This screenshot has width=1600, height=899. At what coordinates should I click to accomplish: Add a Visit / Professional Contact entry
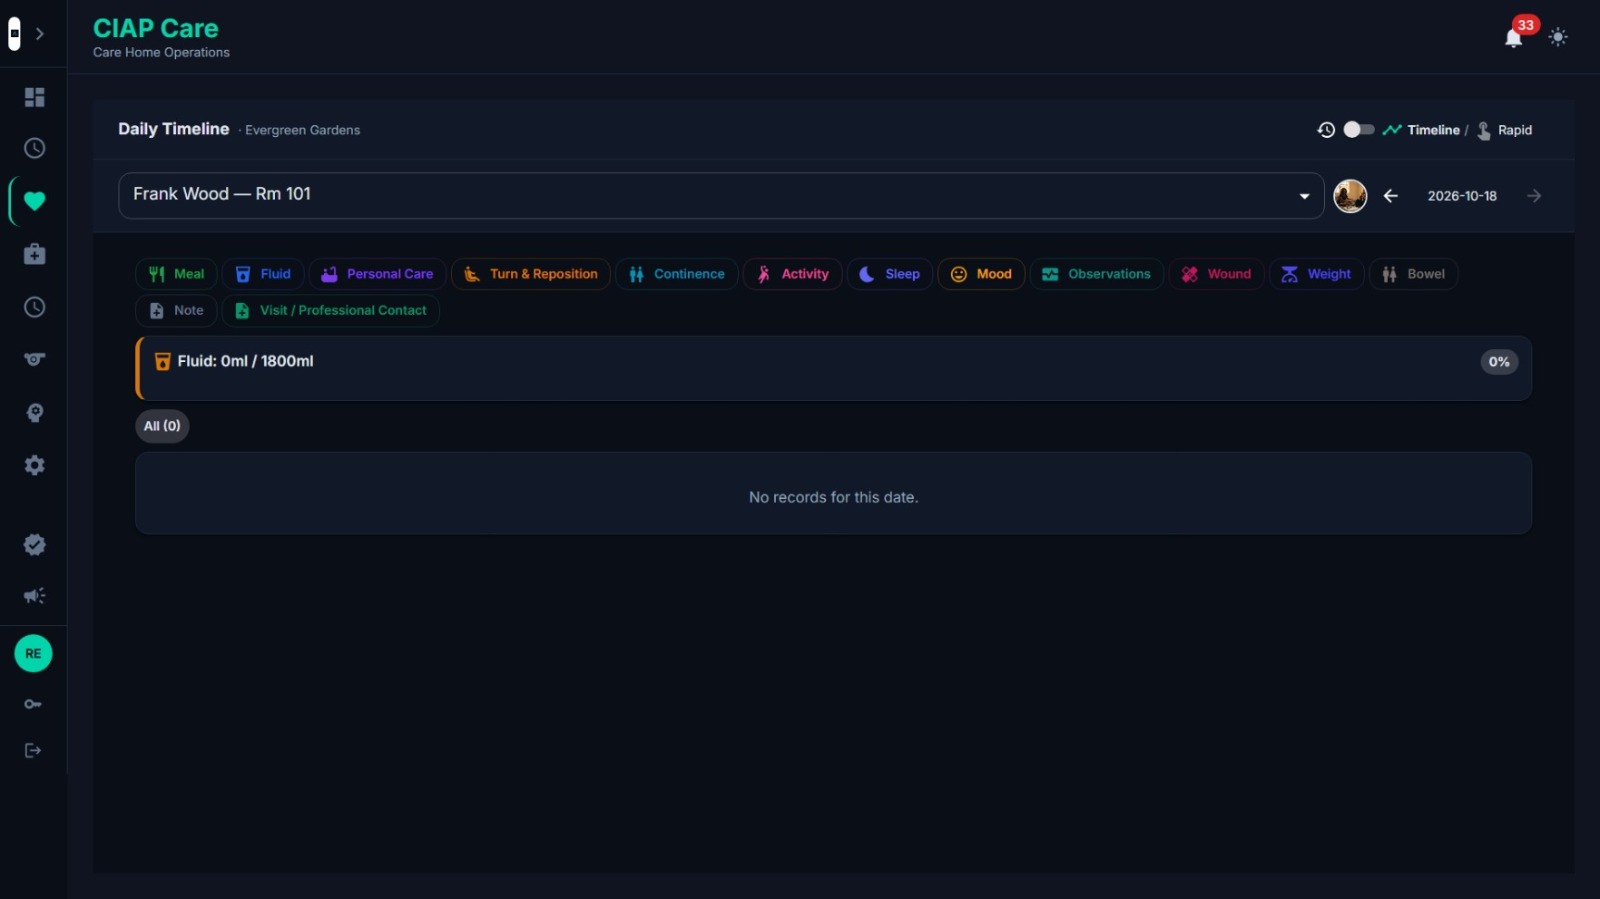point(331,310)
